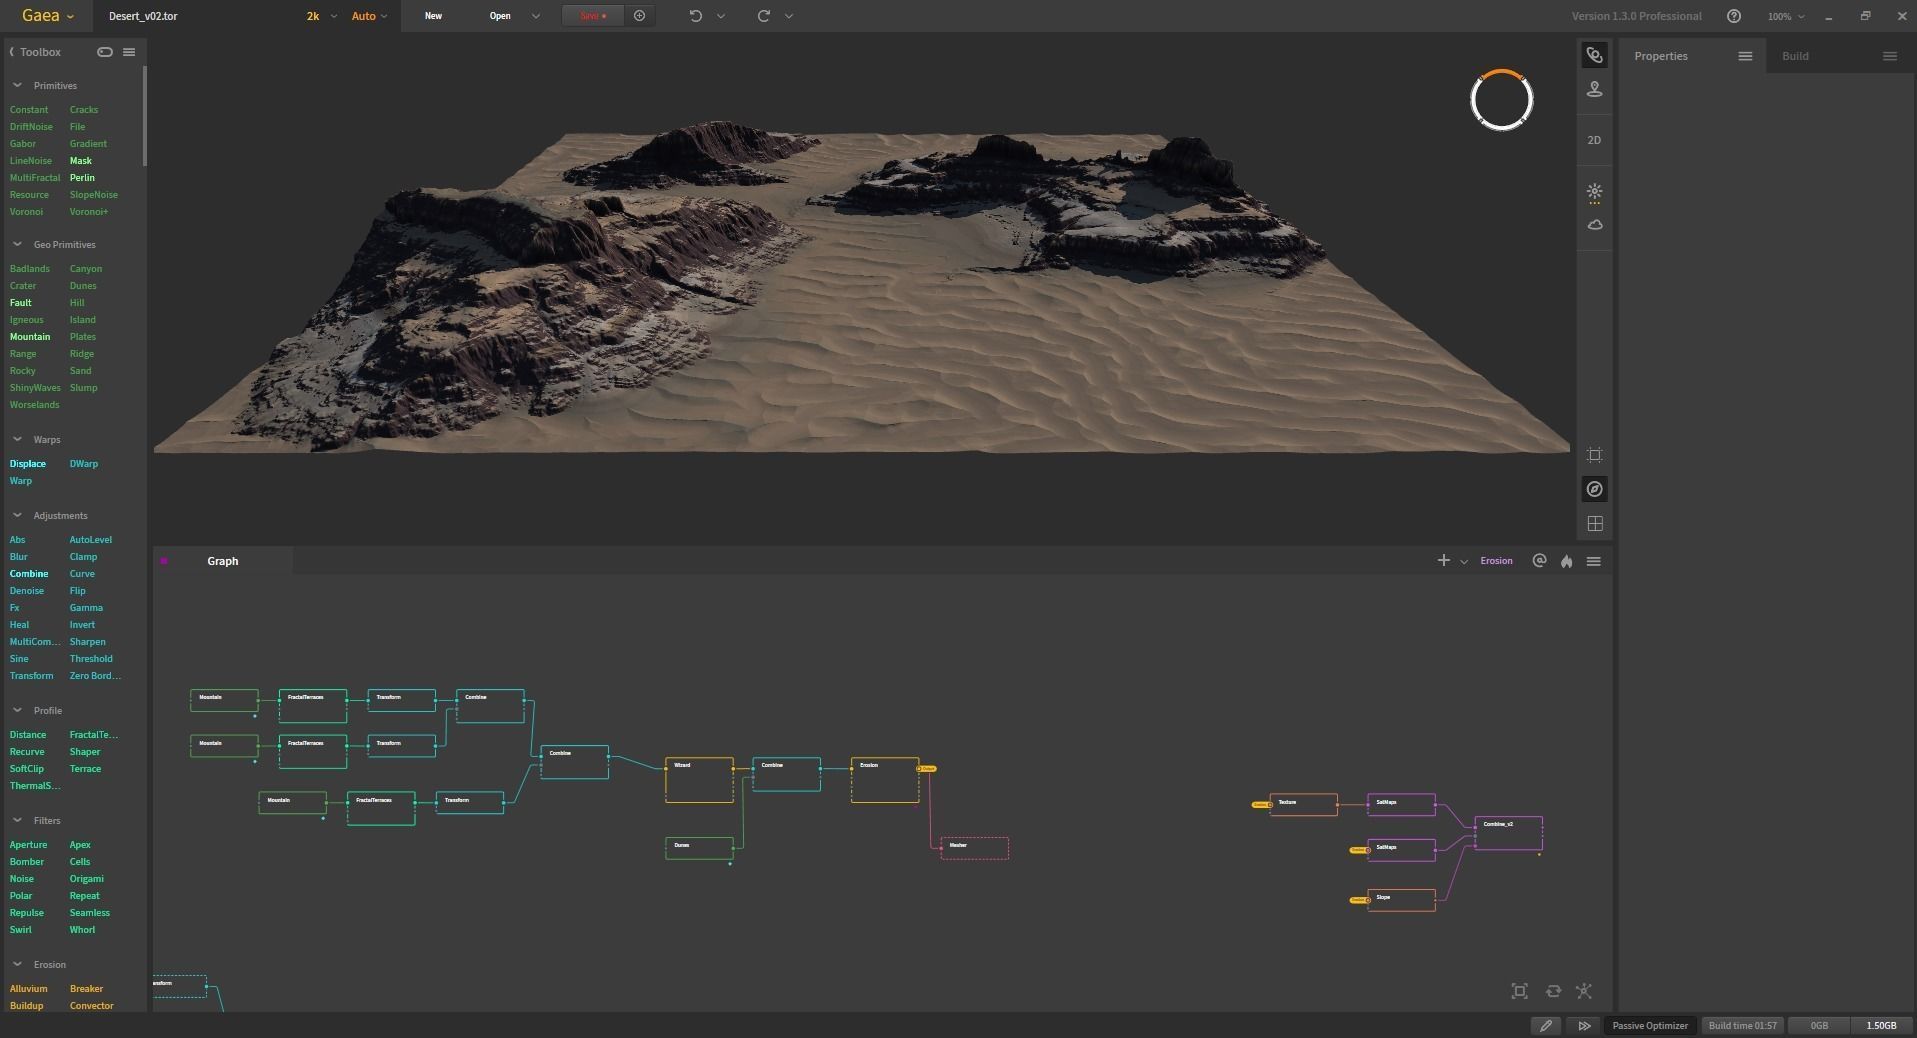Viewport: 1917px width, 1038px height.
Task: Expand the Open recent files arrow
Action: click(536, 16)
